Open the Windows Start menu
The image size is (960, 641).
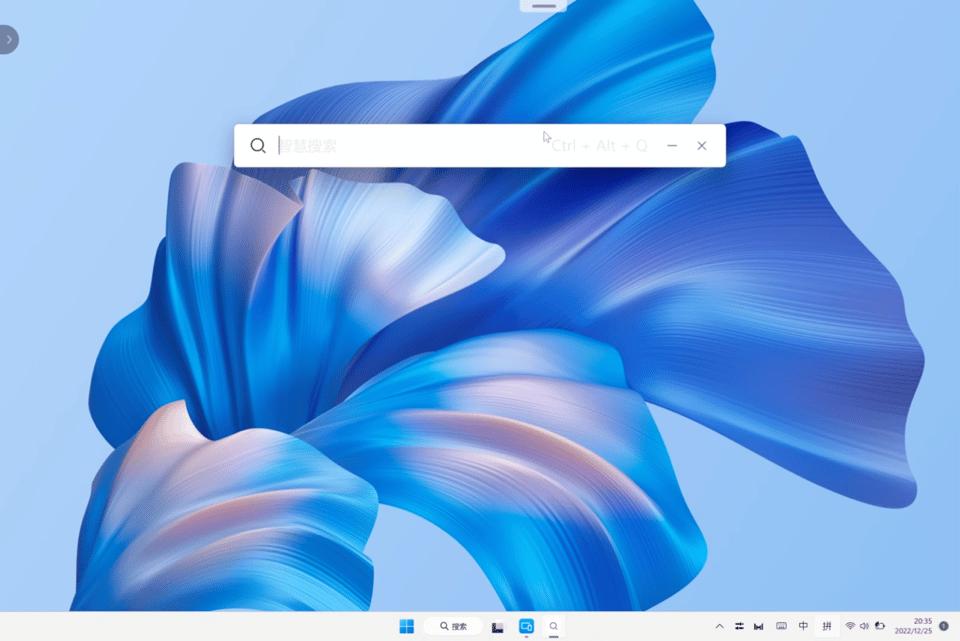click(x=407, y=626)
